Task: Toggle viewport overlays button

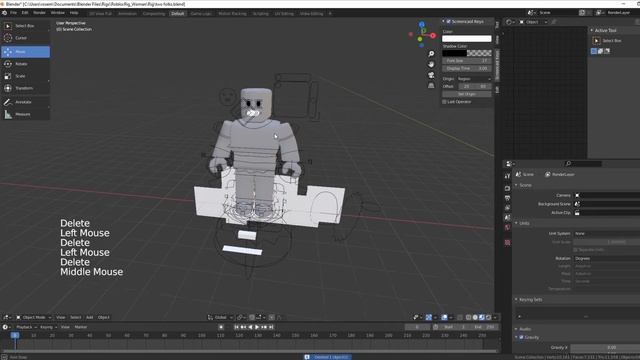Action: pos(444,318)
